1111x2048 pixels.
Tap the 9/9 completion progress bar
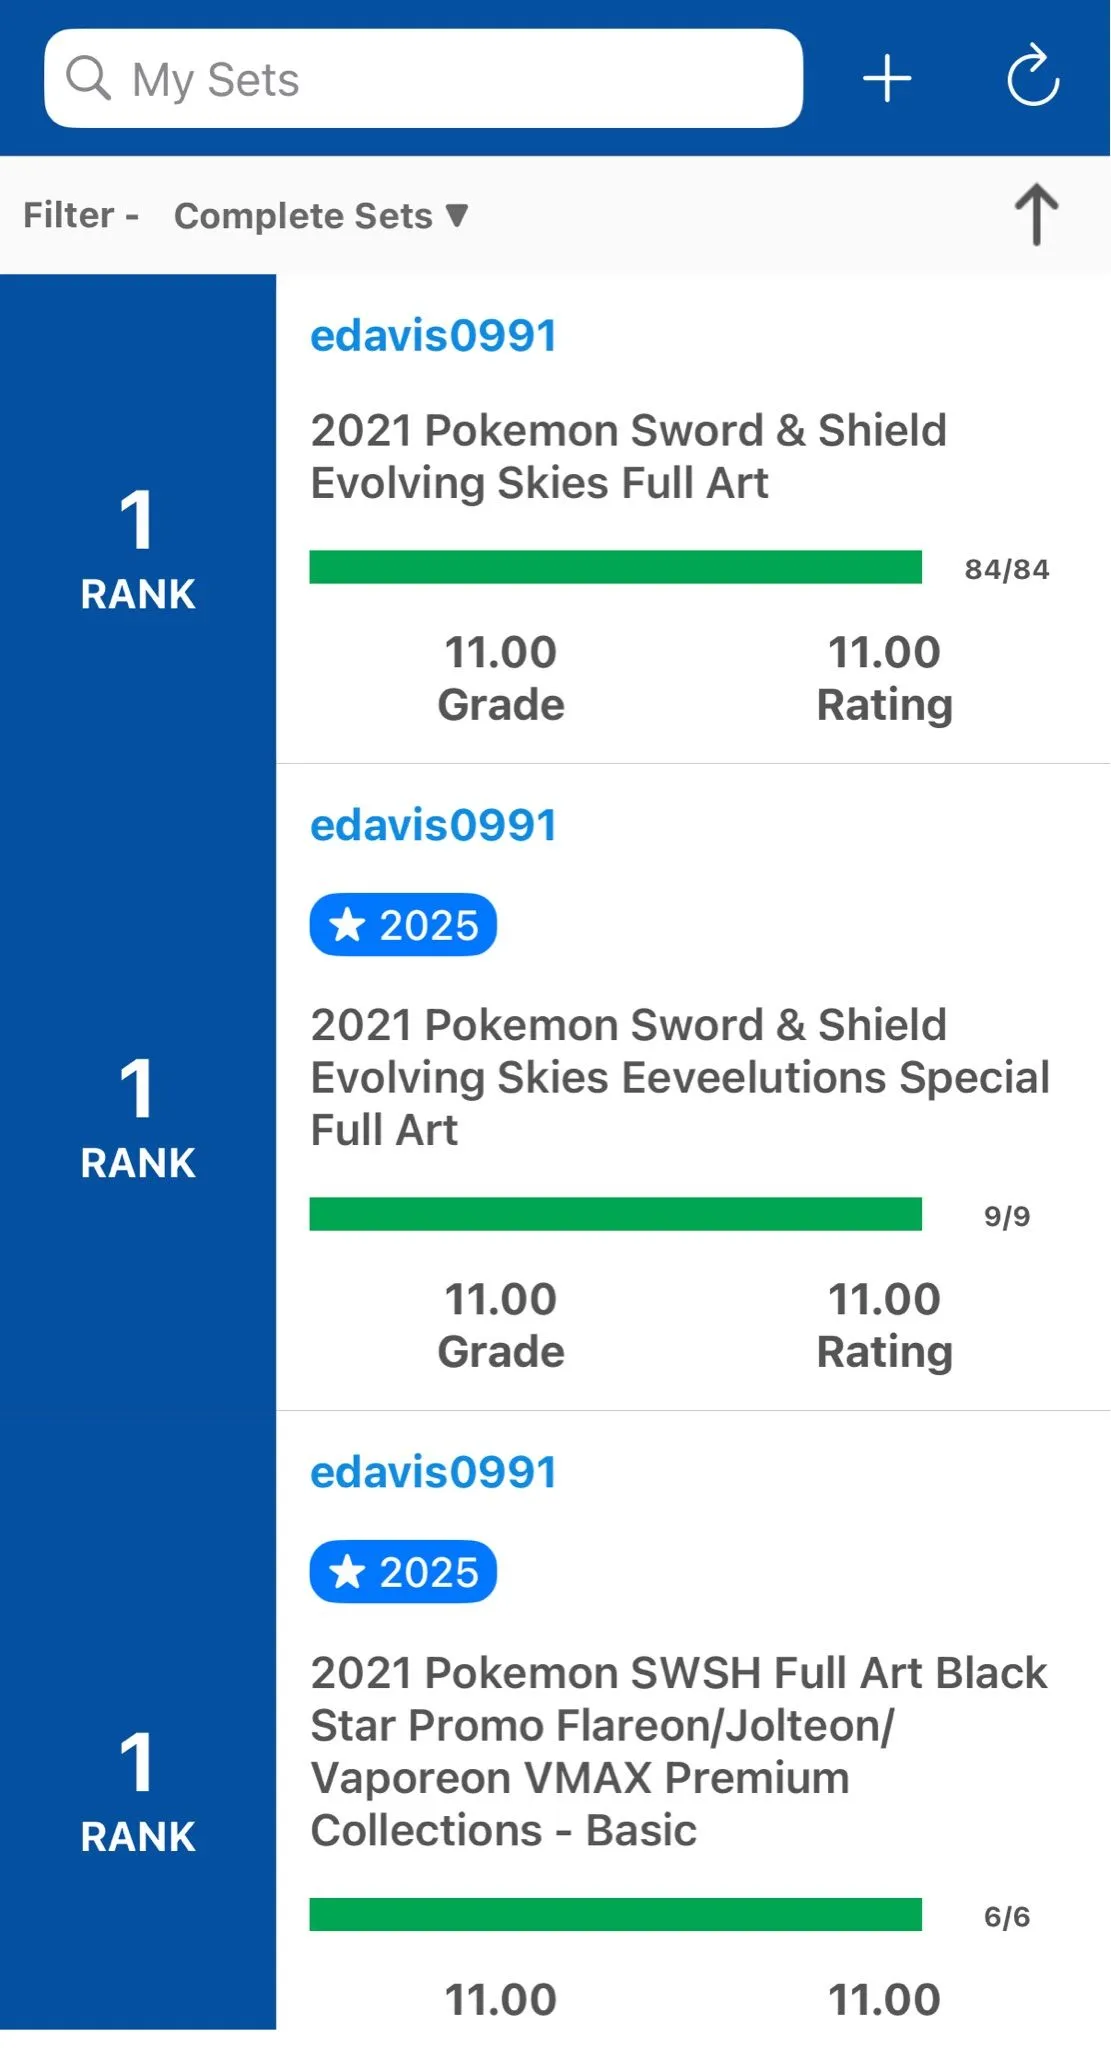(x=615, y=1214)
